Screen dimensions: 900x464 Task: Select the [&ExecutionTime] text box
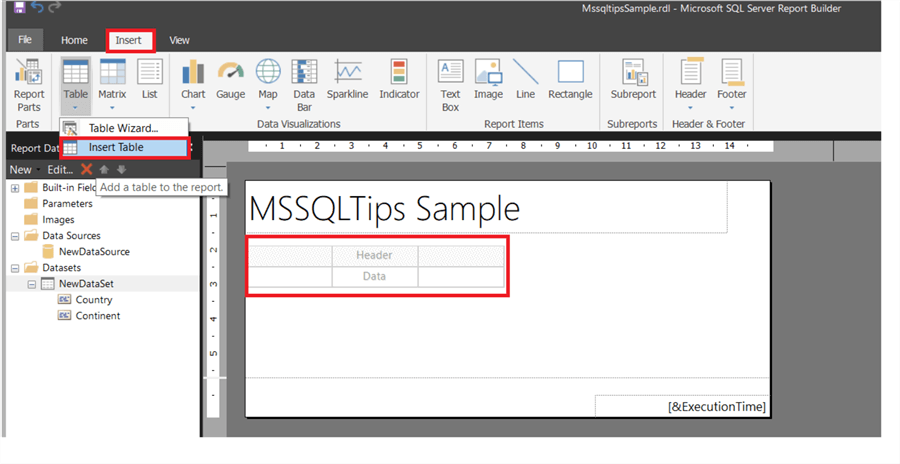pyautogui.click(x=682, y=406)
